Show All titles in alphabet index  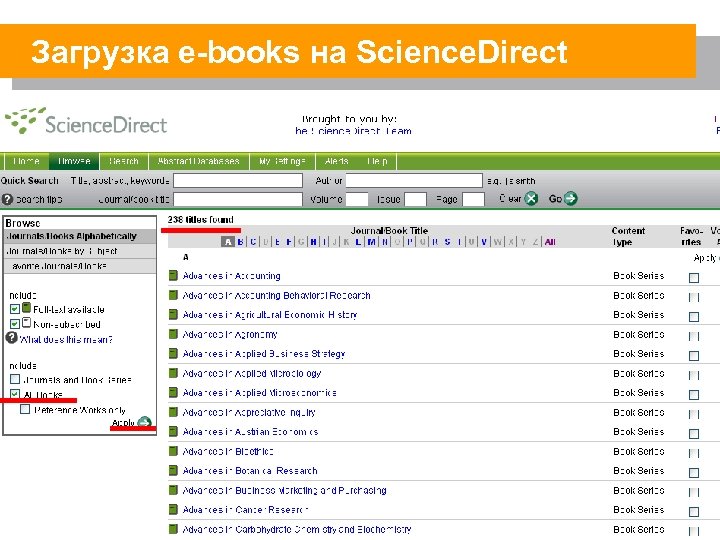click(x=550, y=242)
